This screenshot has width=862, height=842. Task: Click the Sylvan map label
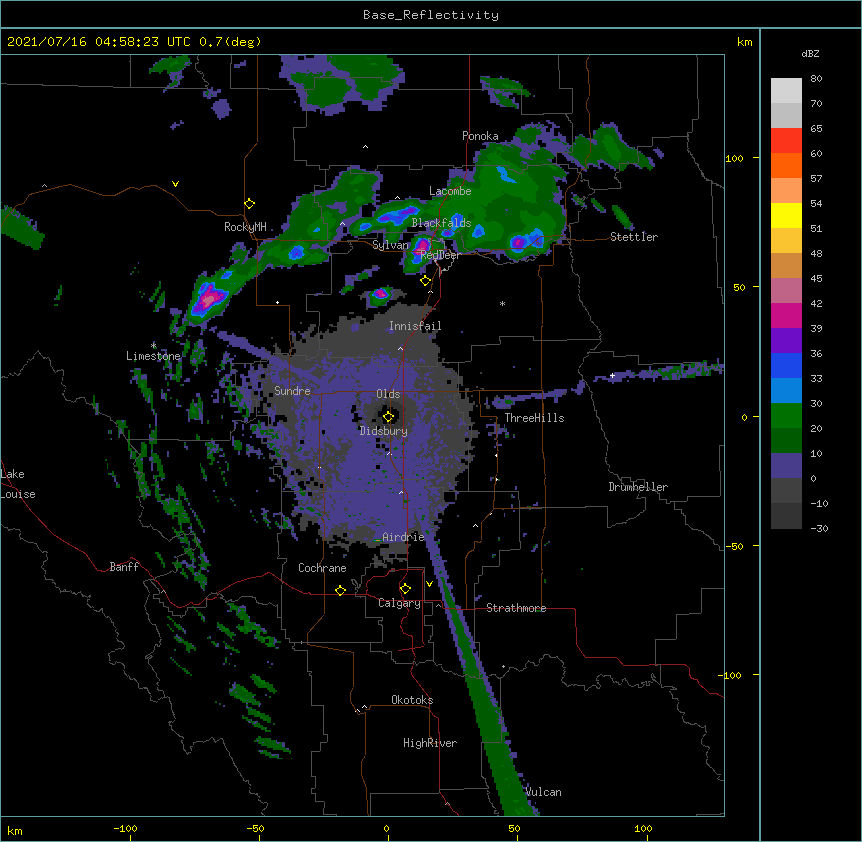tap(391, 245)
